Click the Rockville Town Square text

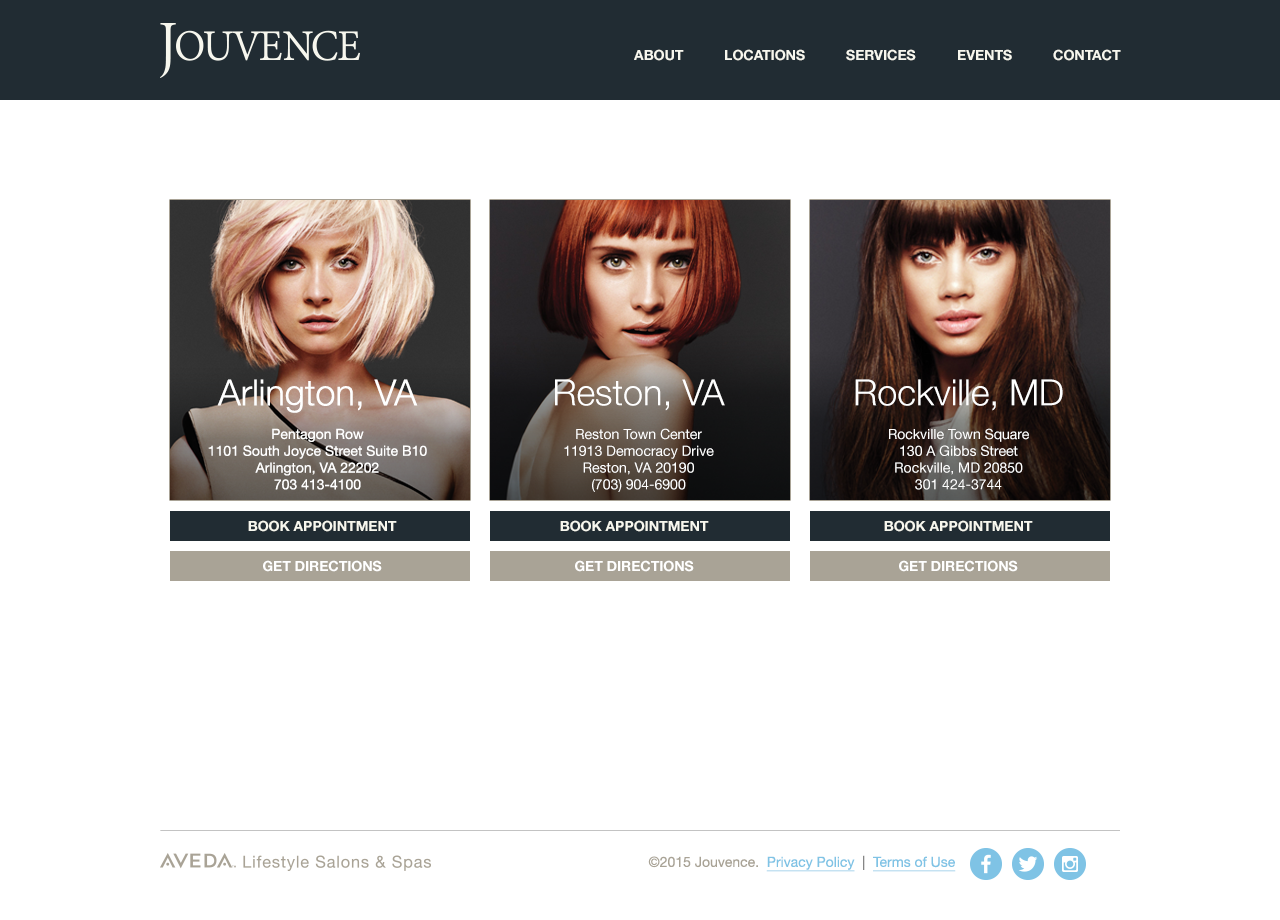[958, 434]
